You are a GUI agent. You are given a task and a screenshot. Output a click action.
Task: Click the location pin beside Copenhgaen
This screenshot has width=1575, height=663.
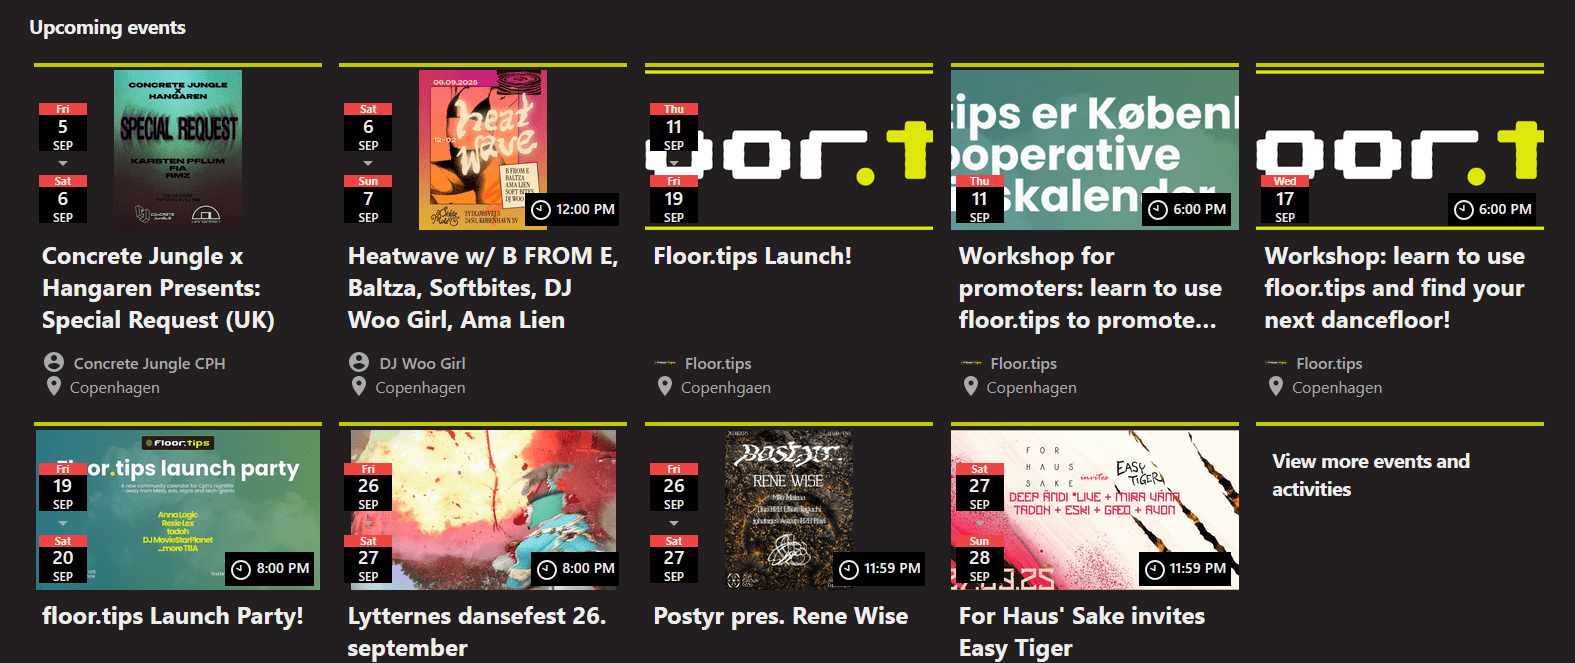coord(665,386)
